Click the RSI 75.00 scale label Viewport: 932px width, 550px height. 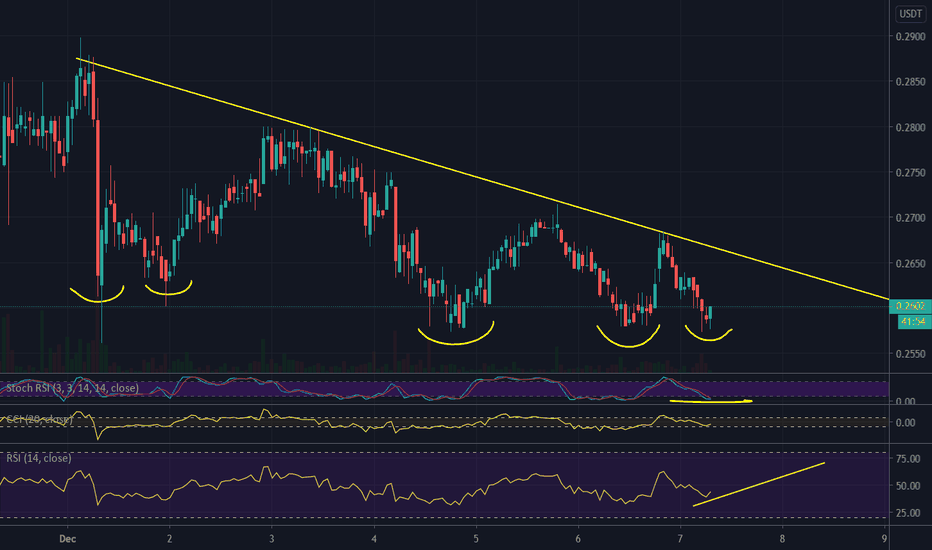coord(908,458)
